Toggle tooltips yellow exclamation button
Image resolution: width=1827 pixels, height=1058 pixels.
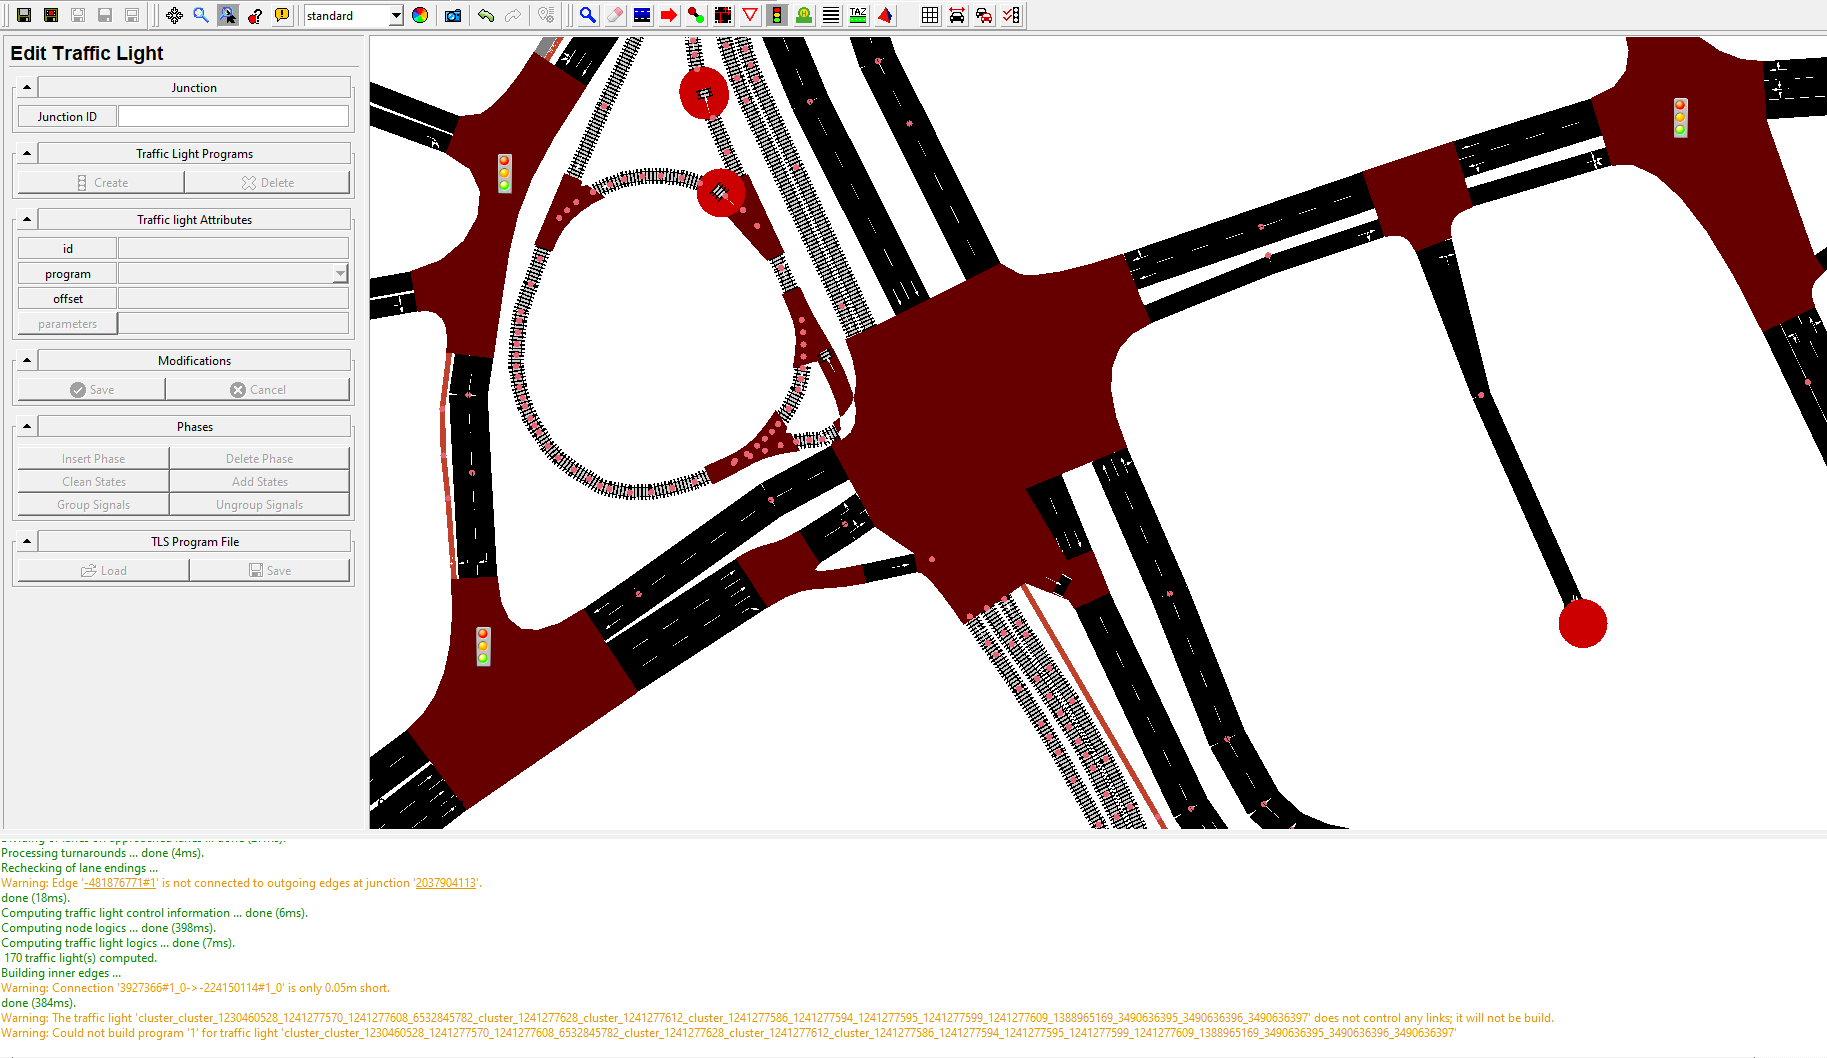click(x=282, y=15)
